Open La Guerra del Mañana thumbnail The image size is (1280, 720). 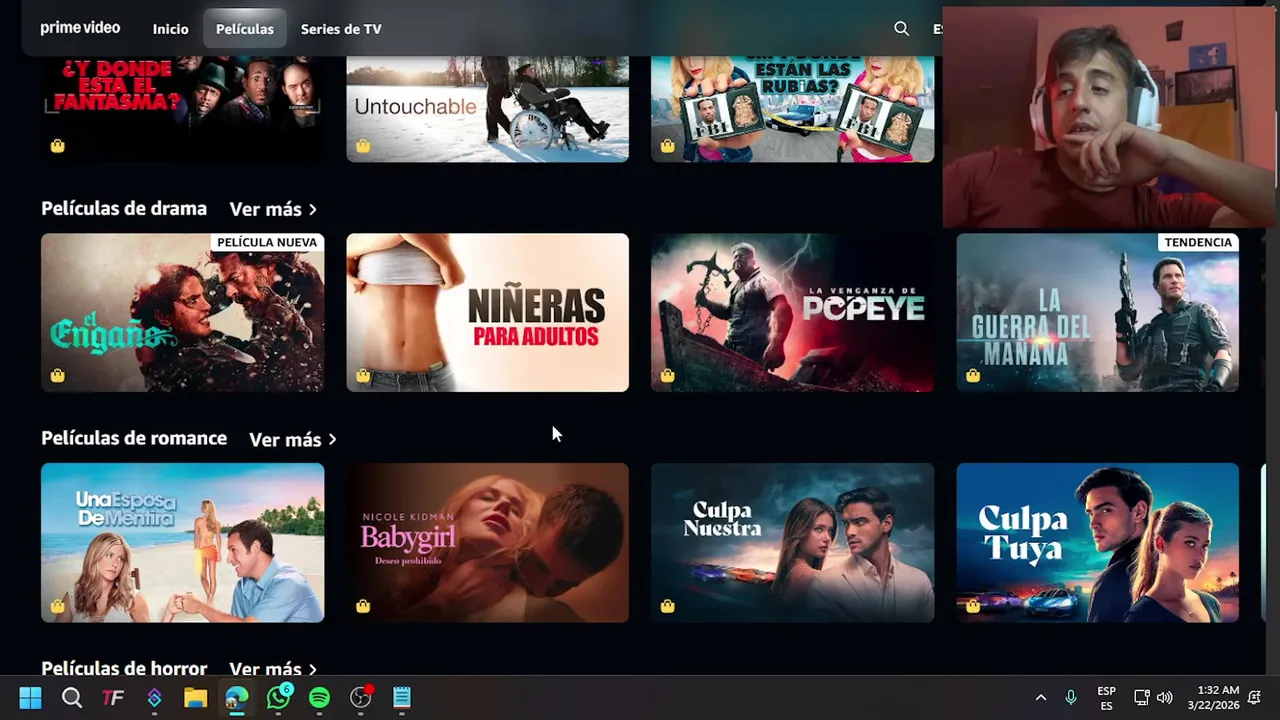coord(1097,313)
